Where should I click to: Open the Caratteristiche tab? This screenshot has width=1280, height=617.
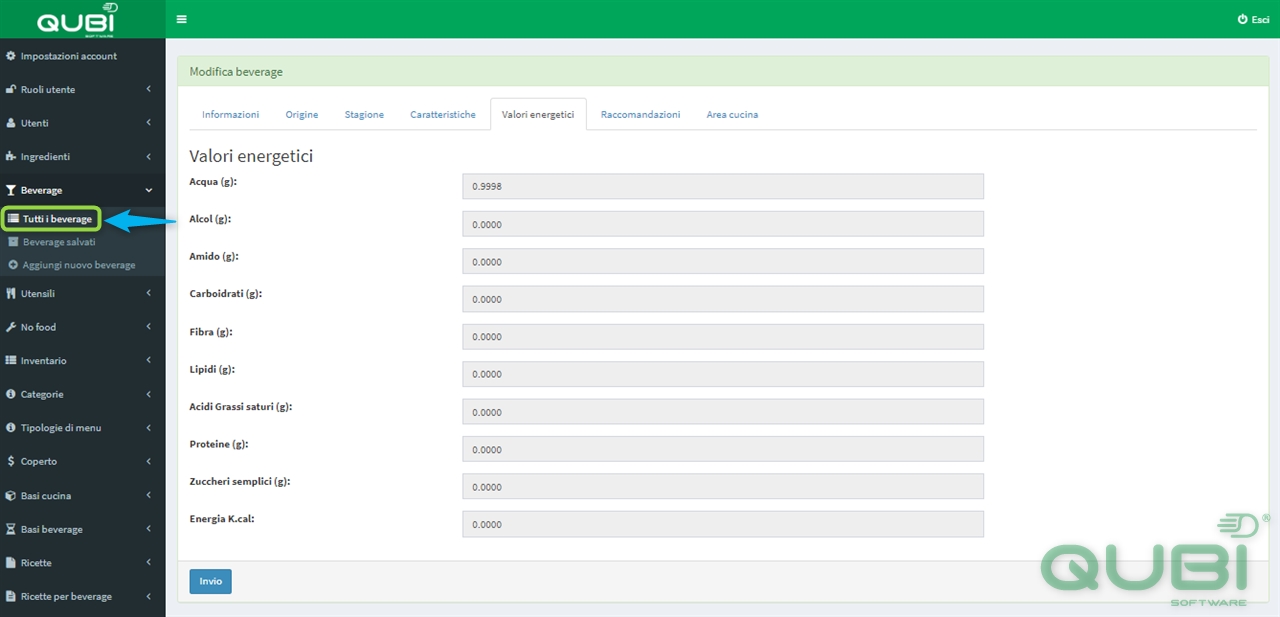443,115
